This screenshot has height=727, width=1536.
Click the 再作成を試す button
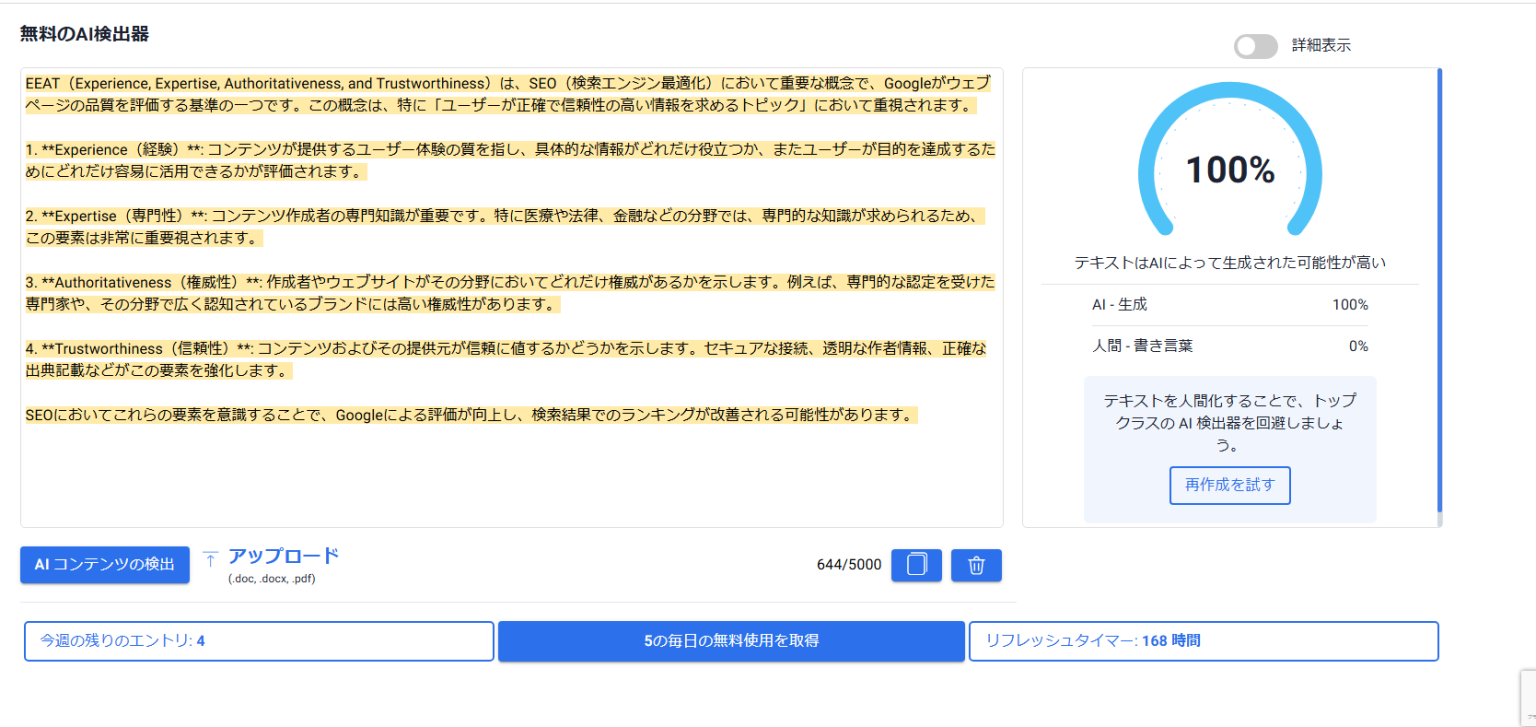(1230, 485)
